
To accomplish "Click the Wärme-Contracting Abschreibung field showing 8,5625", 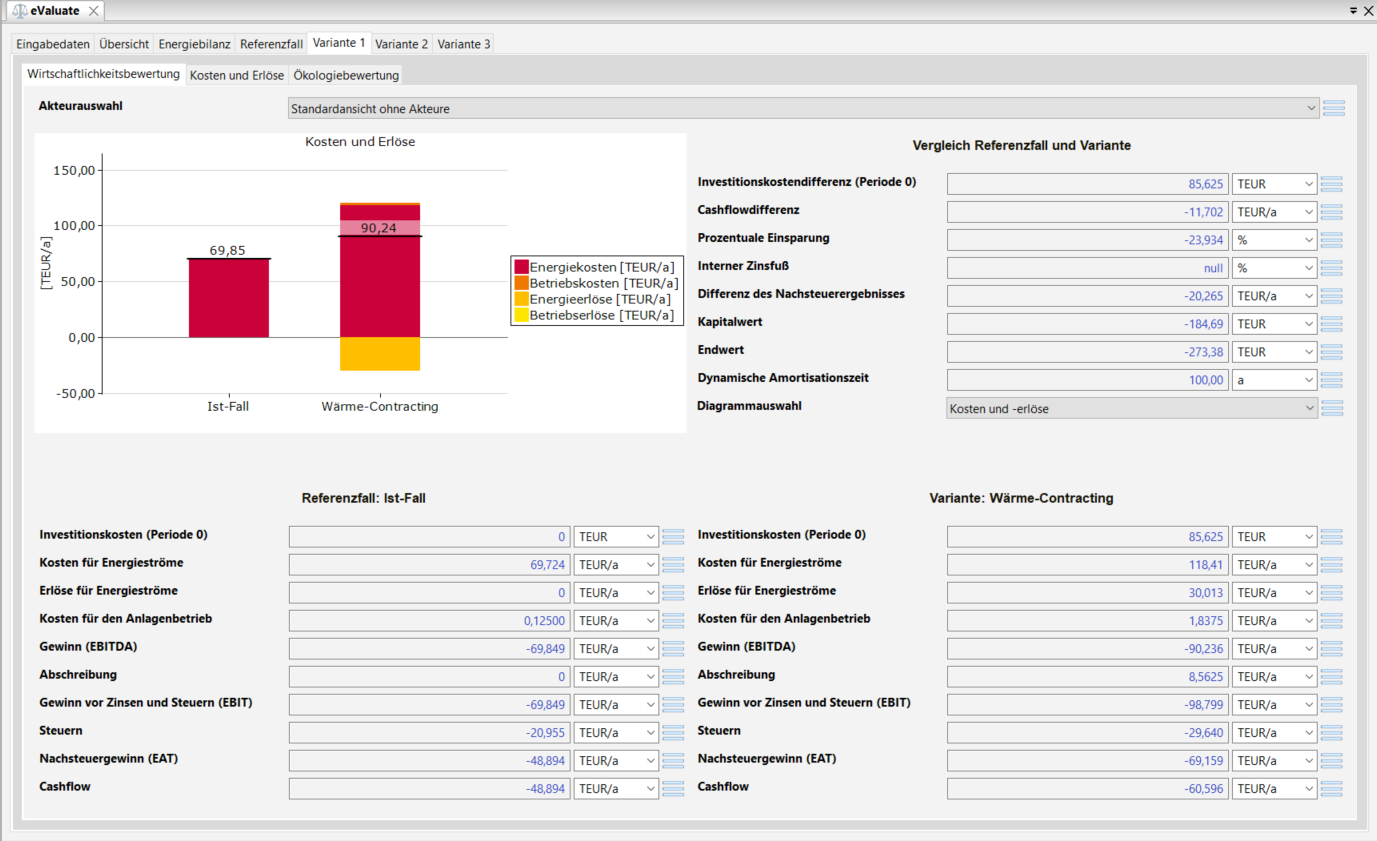I will 1088,677.
